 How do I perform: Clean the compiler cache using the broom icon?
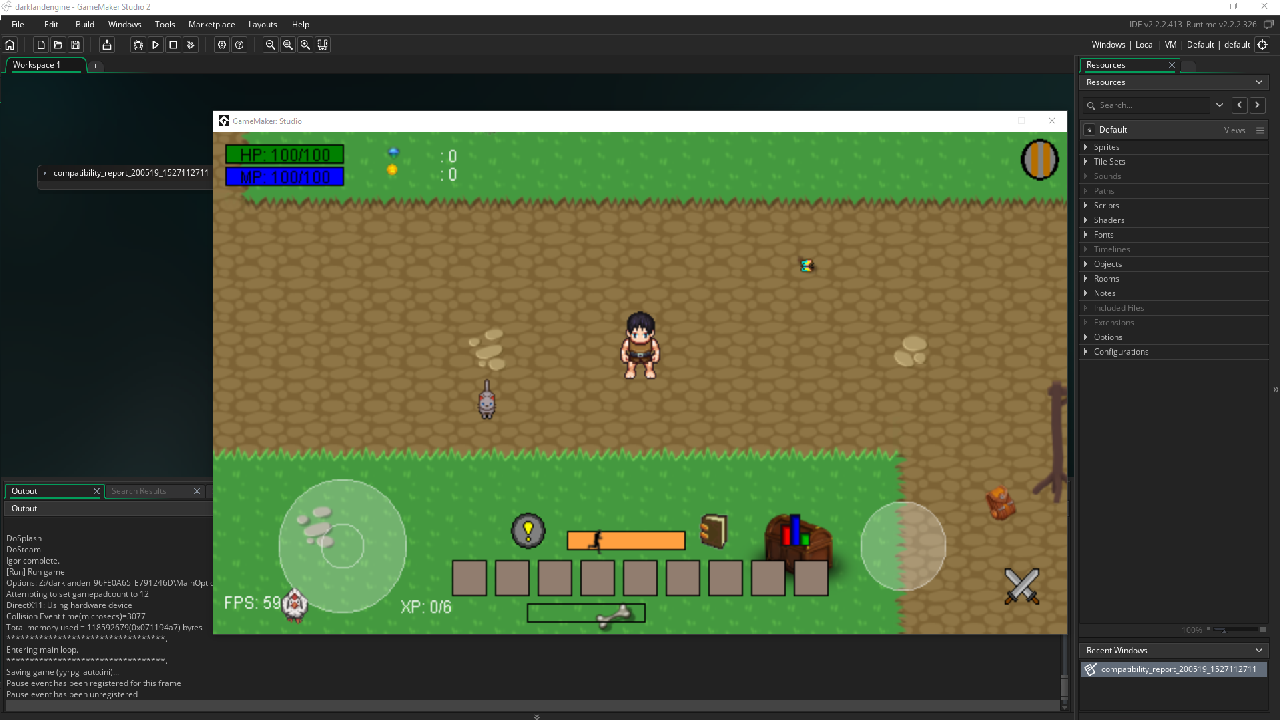190,44
